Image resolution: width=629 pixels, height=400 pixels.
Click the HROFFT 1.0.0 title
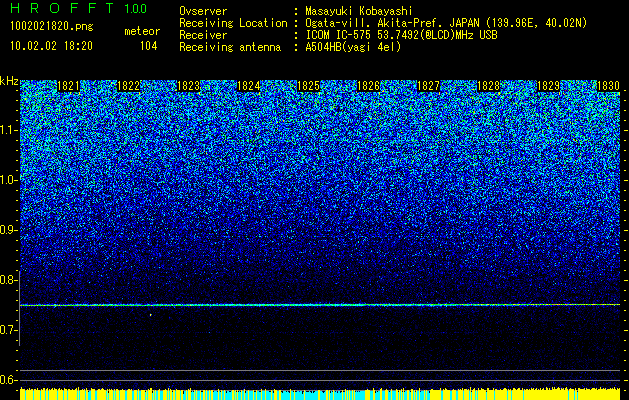coord(79,8)
